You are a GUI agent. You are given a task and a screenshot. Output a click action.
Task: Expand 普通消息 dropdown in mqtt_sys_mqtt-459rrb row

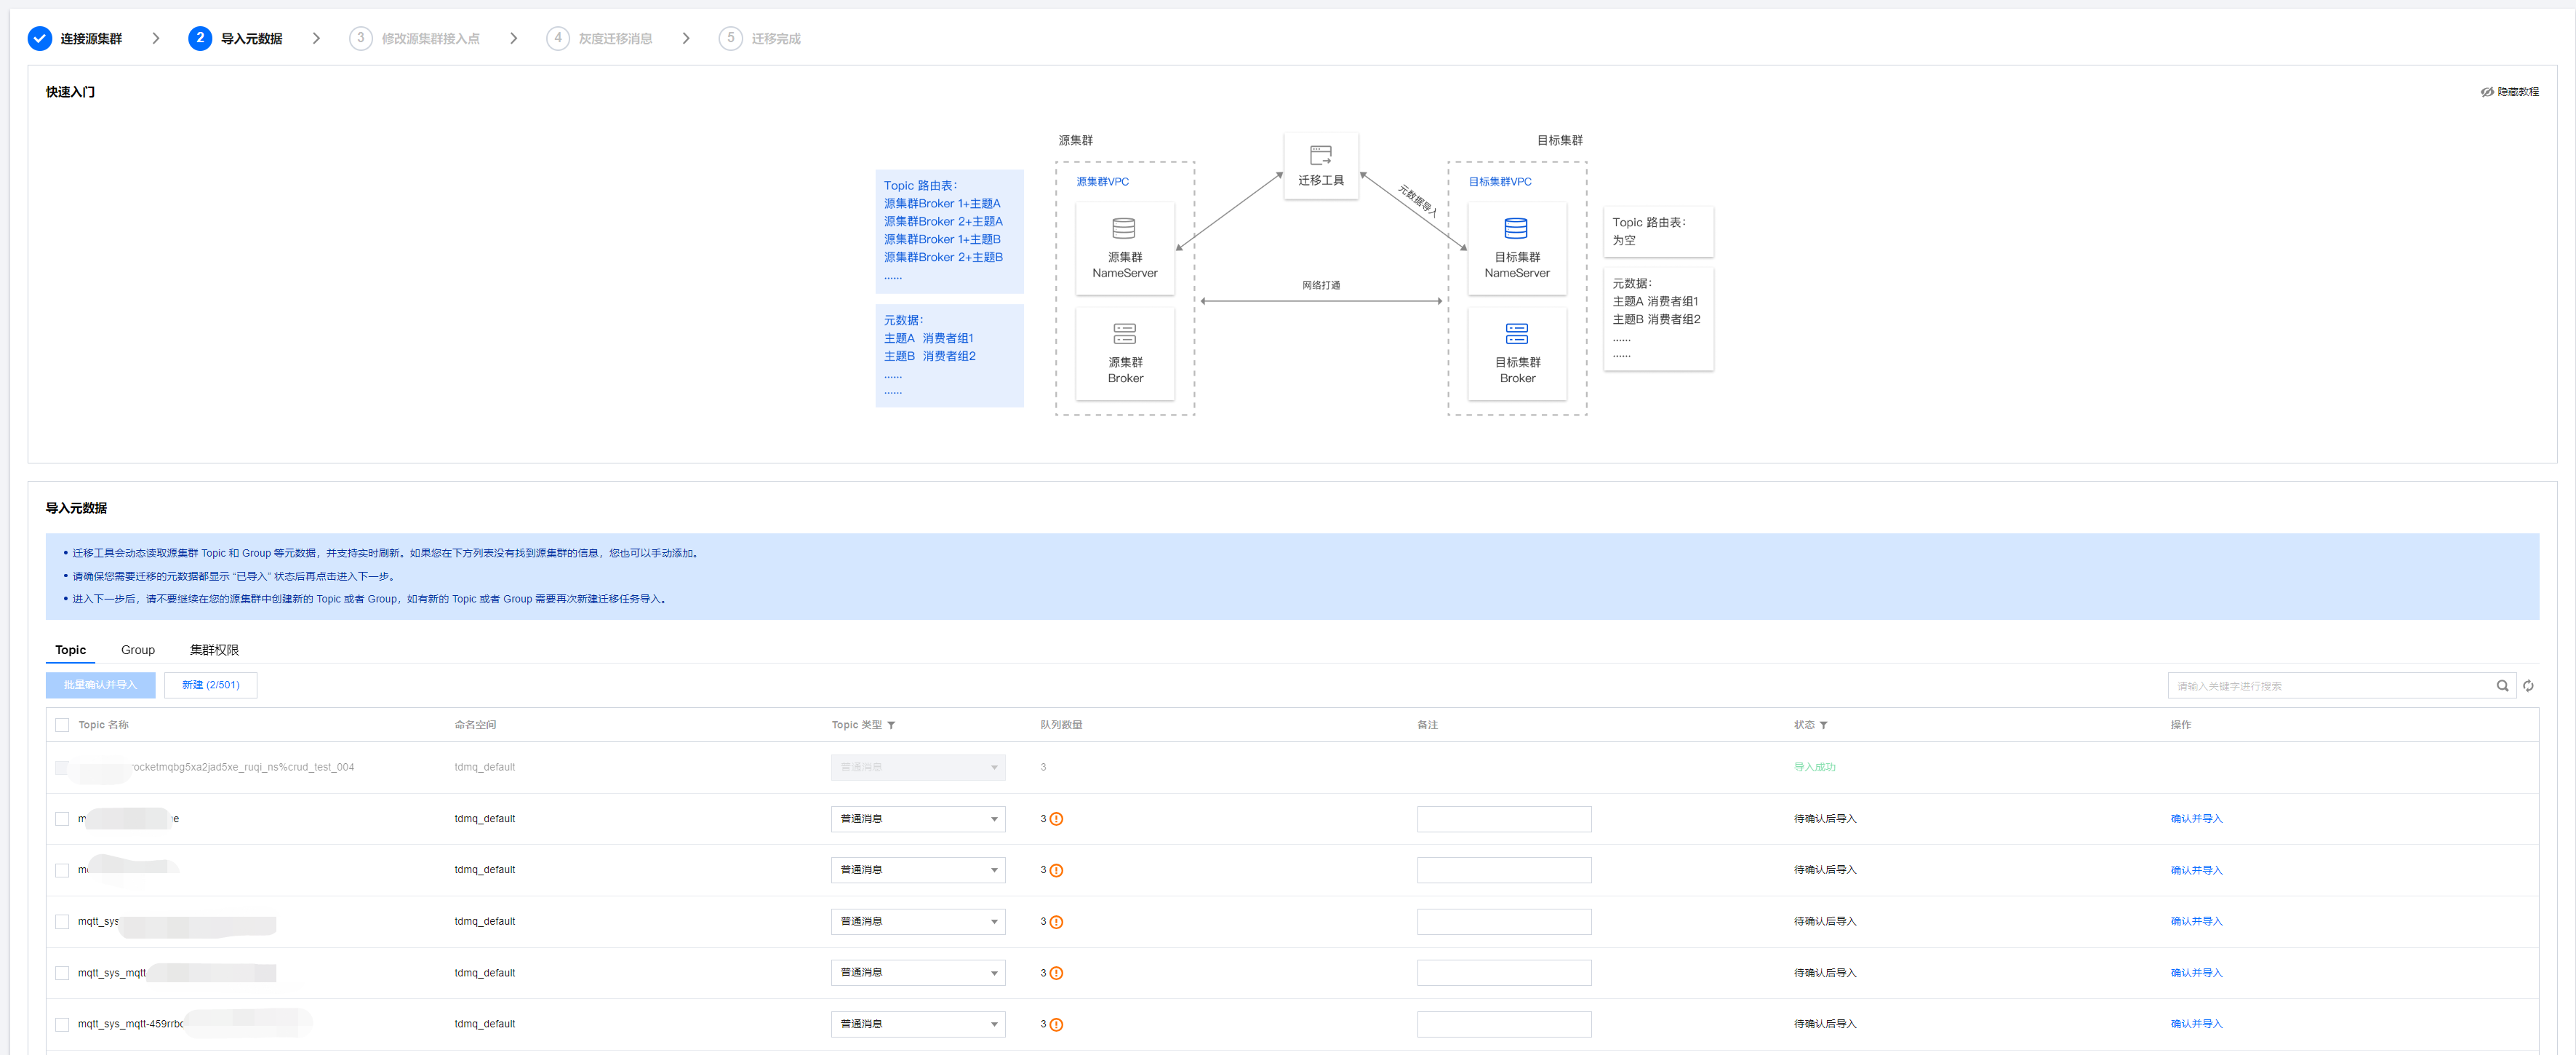coord(917,1024)
